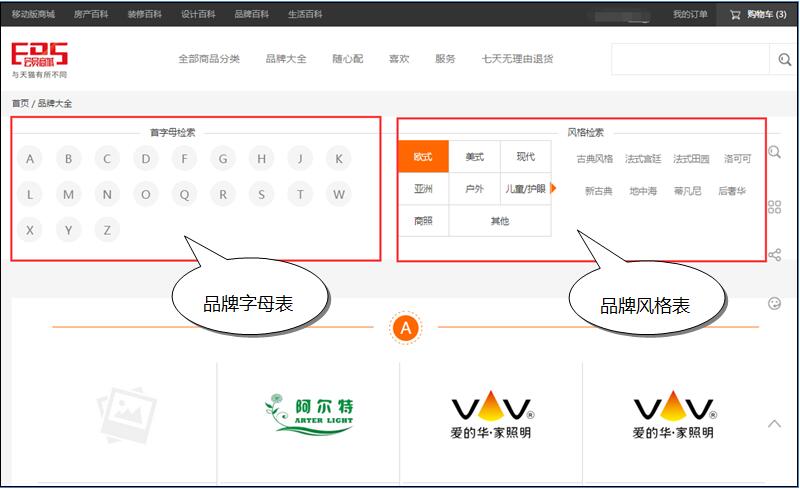
Task: Click the 蒂凡尼 style link
Action: [x=687, y=191]
